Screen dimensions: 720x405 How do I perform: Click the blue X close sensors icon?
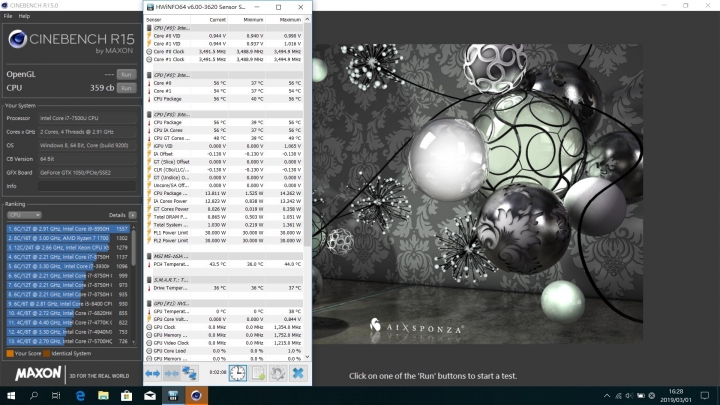[298, 373]
